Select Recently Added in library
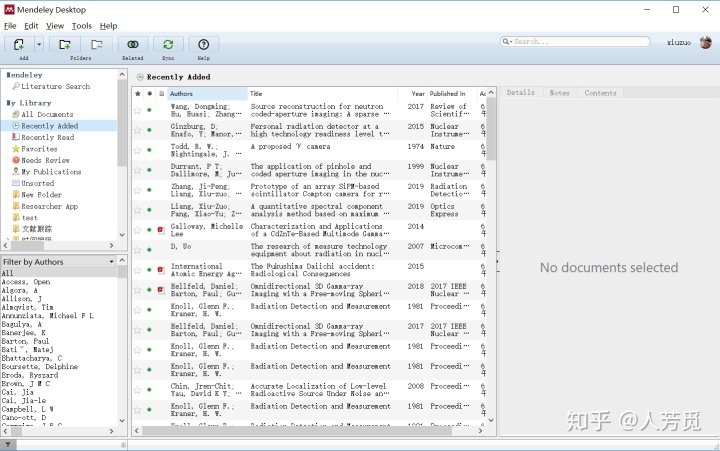Screen dimensions: 720x451 [50, 126]
